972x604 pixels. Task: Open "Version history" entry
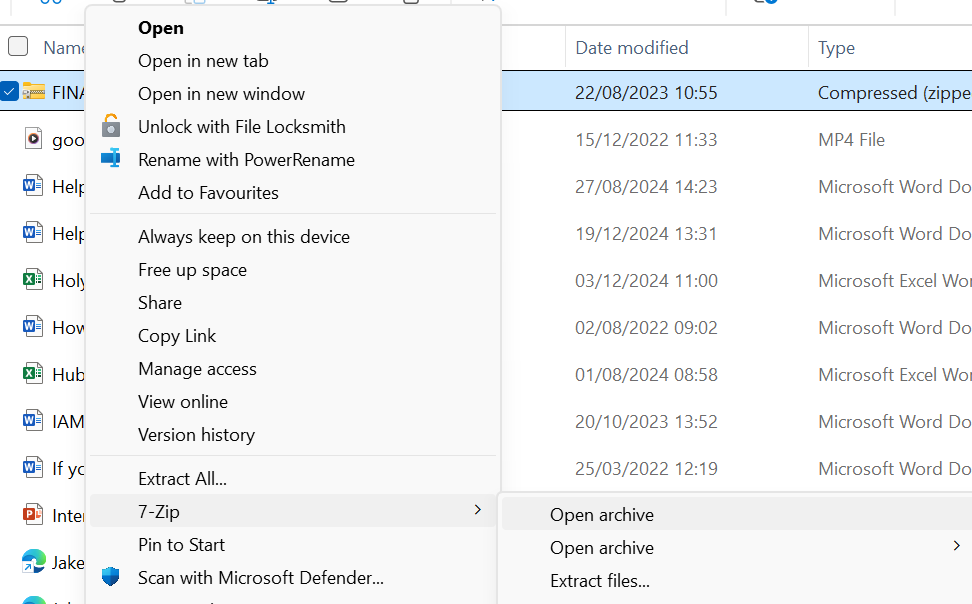(x=196, y=435)
